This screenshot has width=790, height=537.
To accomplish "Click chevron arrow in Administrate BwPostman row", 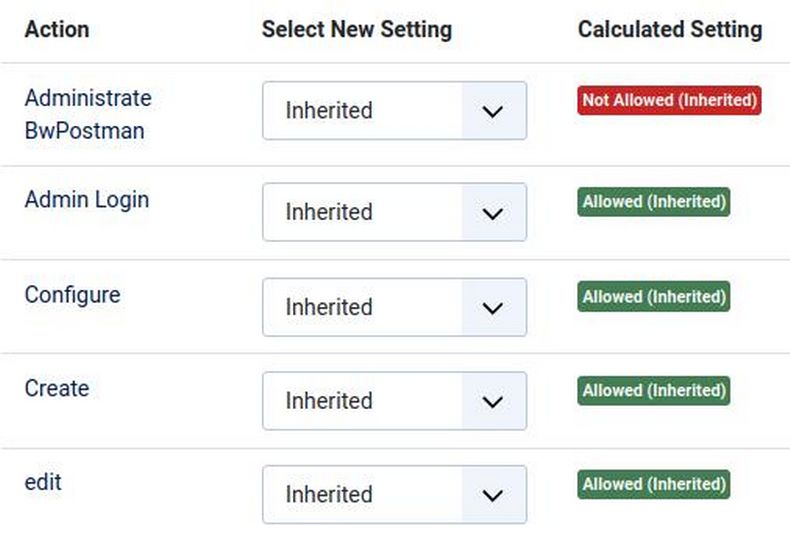I will (492, 111).
